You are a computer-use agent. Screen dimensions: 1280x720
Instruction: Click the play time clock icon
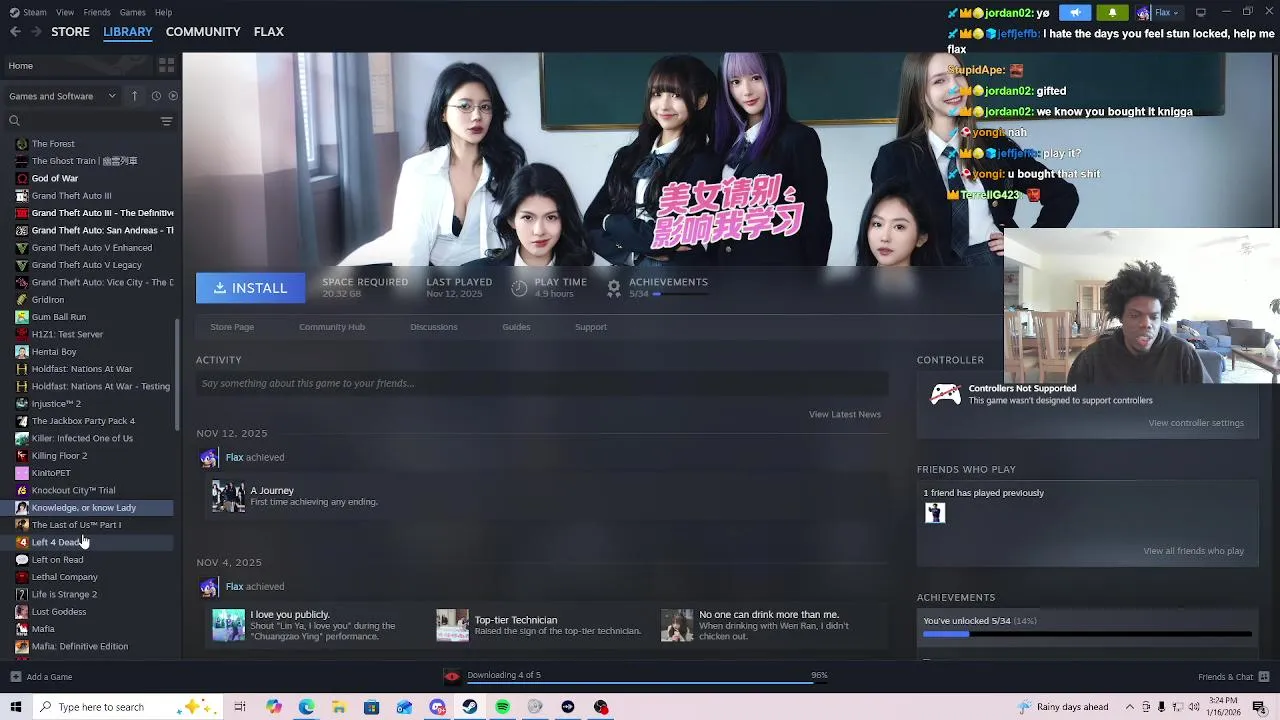click(x=519, y=288)
